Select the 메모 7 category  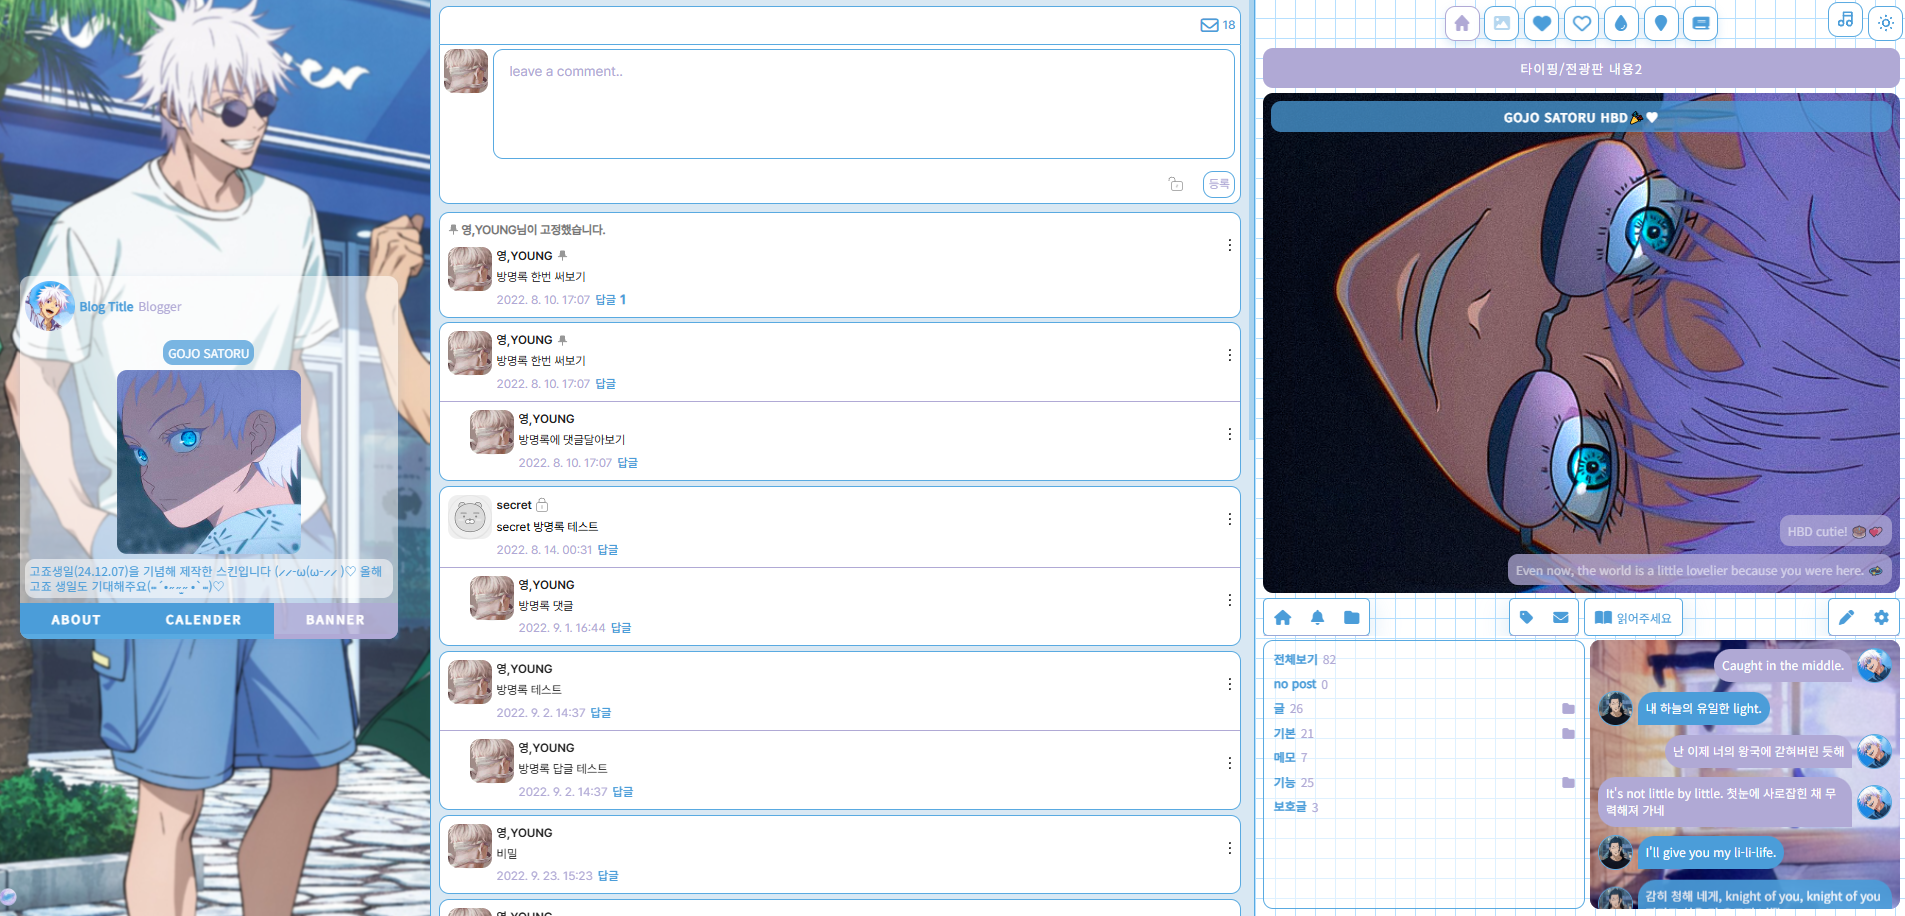click(x=1290, y=758)
